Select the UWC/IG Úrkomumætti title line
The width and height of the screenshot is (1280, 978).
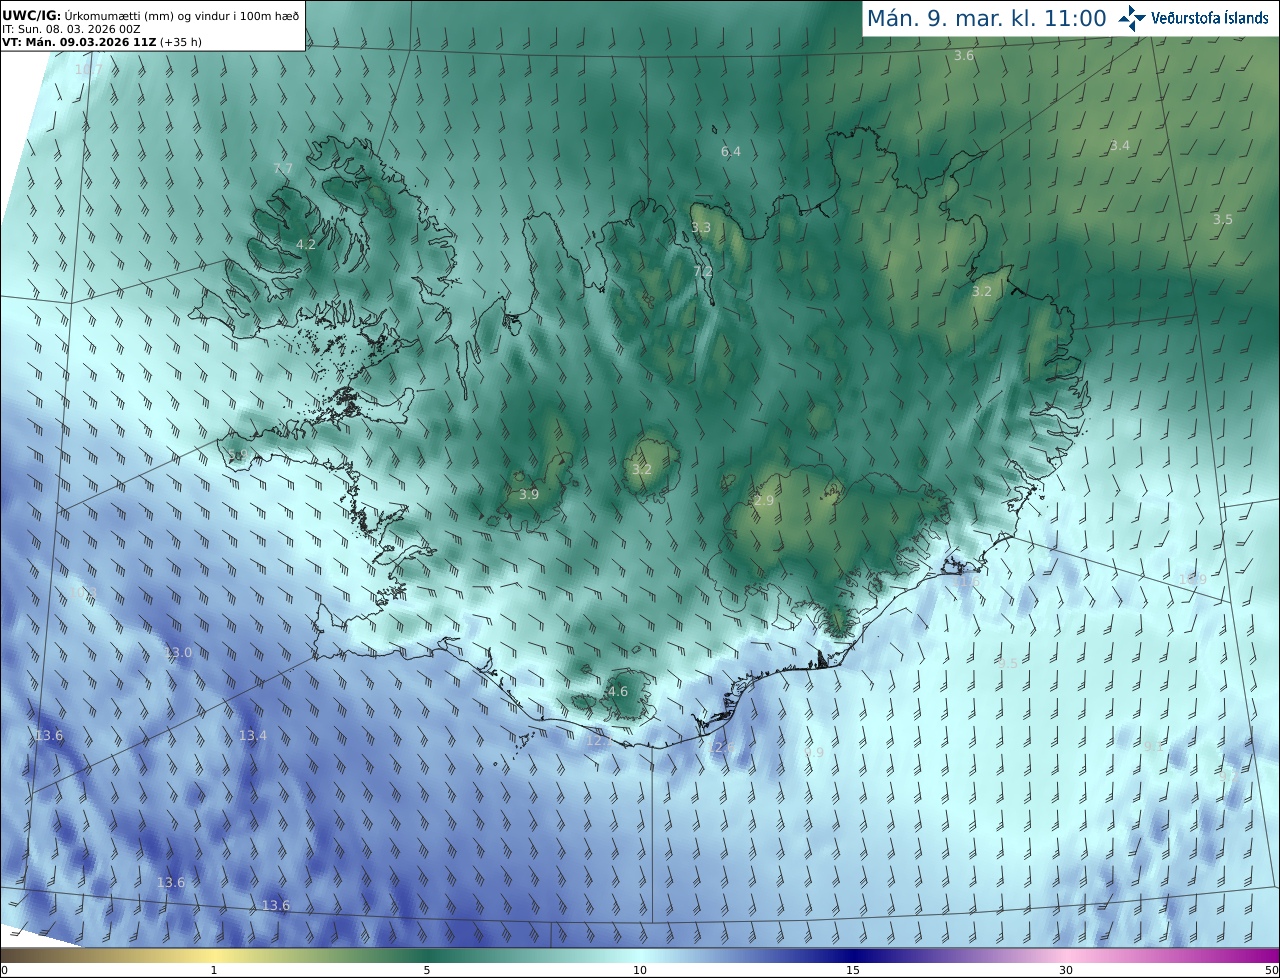(150, 15)
